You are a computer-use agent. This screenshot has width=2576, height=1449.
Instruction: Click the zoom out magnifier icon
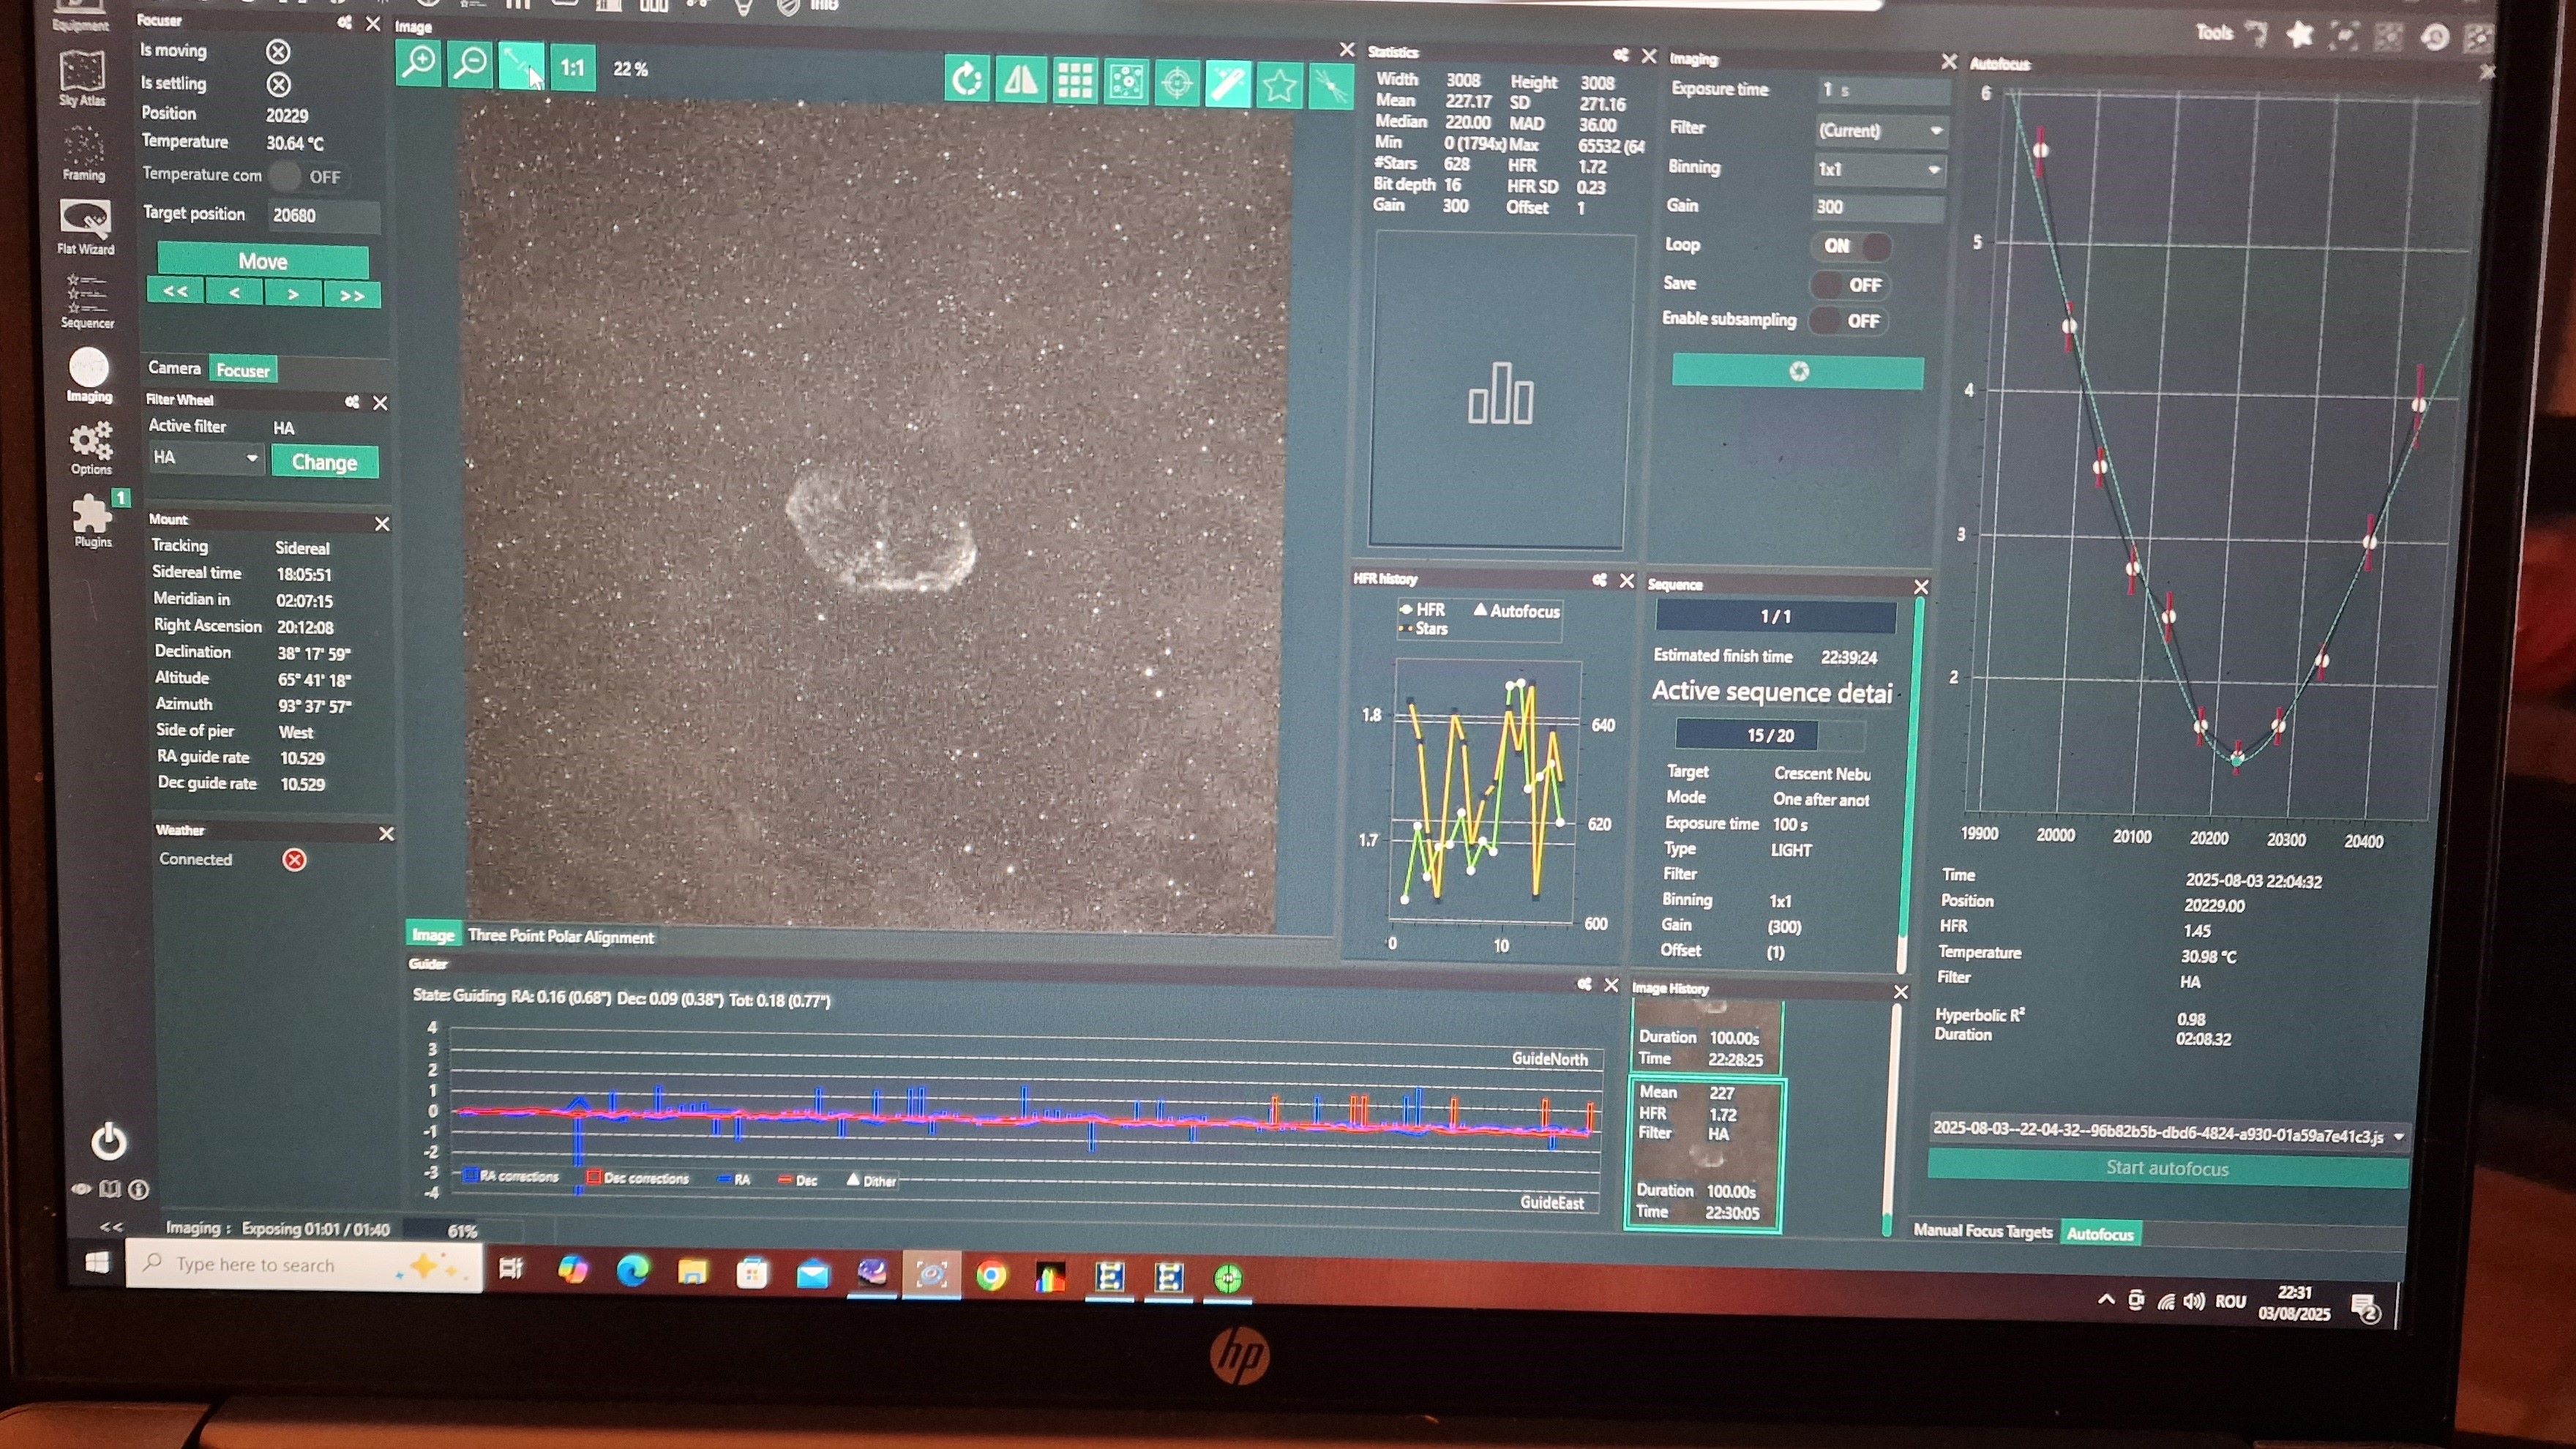(469, 66)
